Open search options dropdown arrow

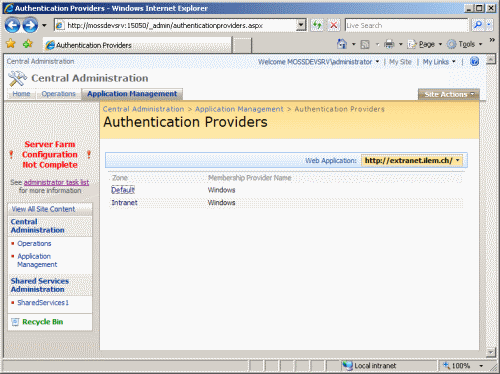[489, 25]
